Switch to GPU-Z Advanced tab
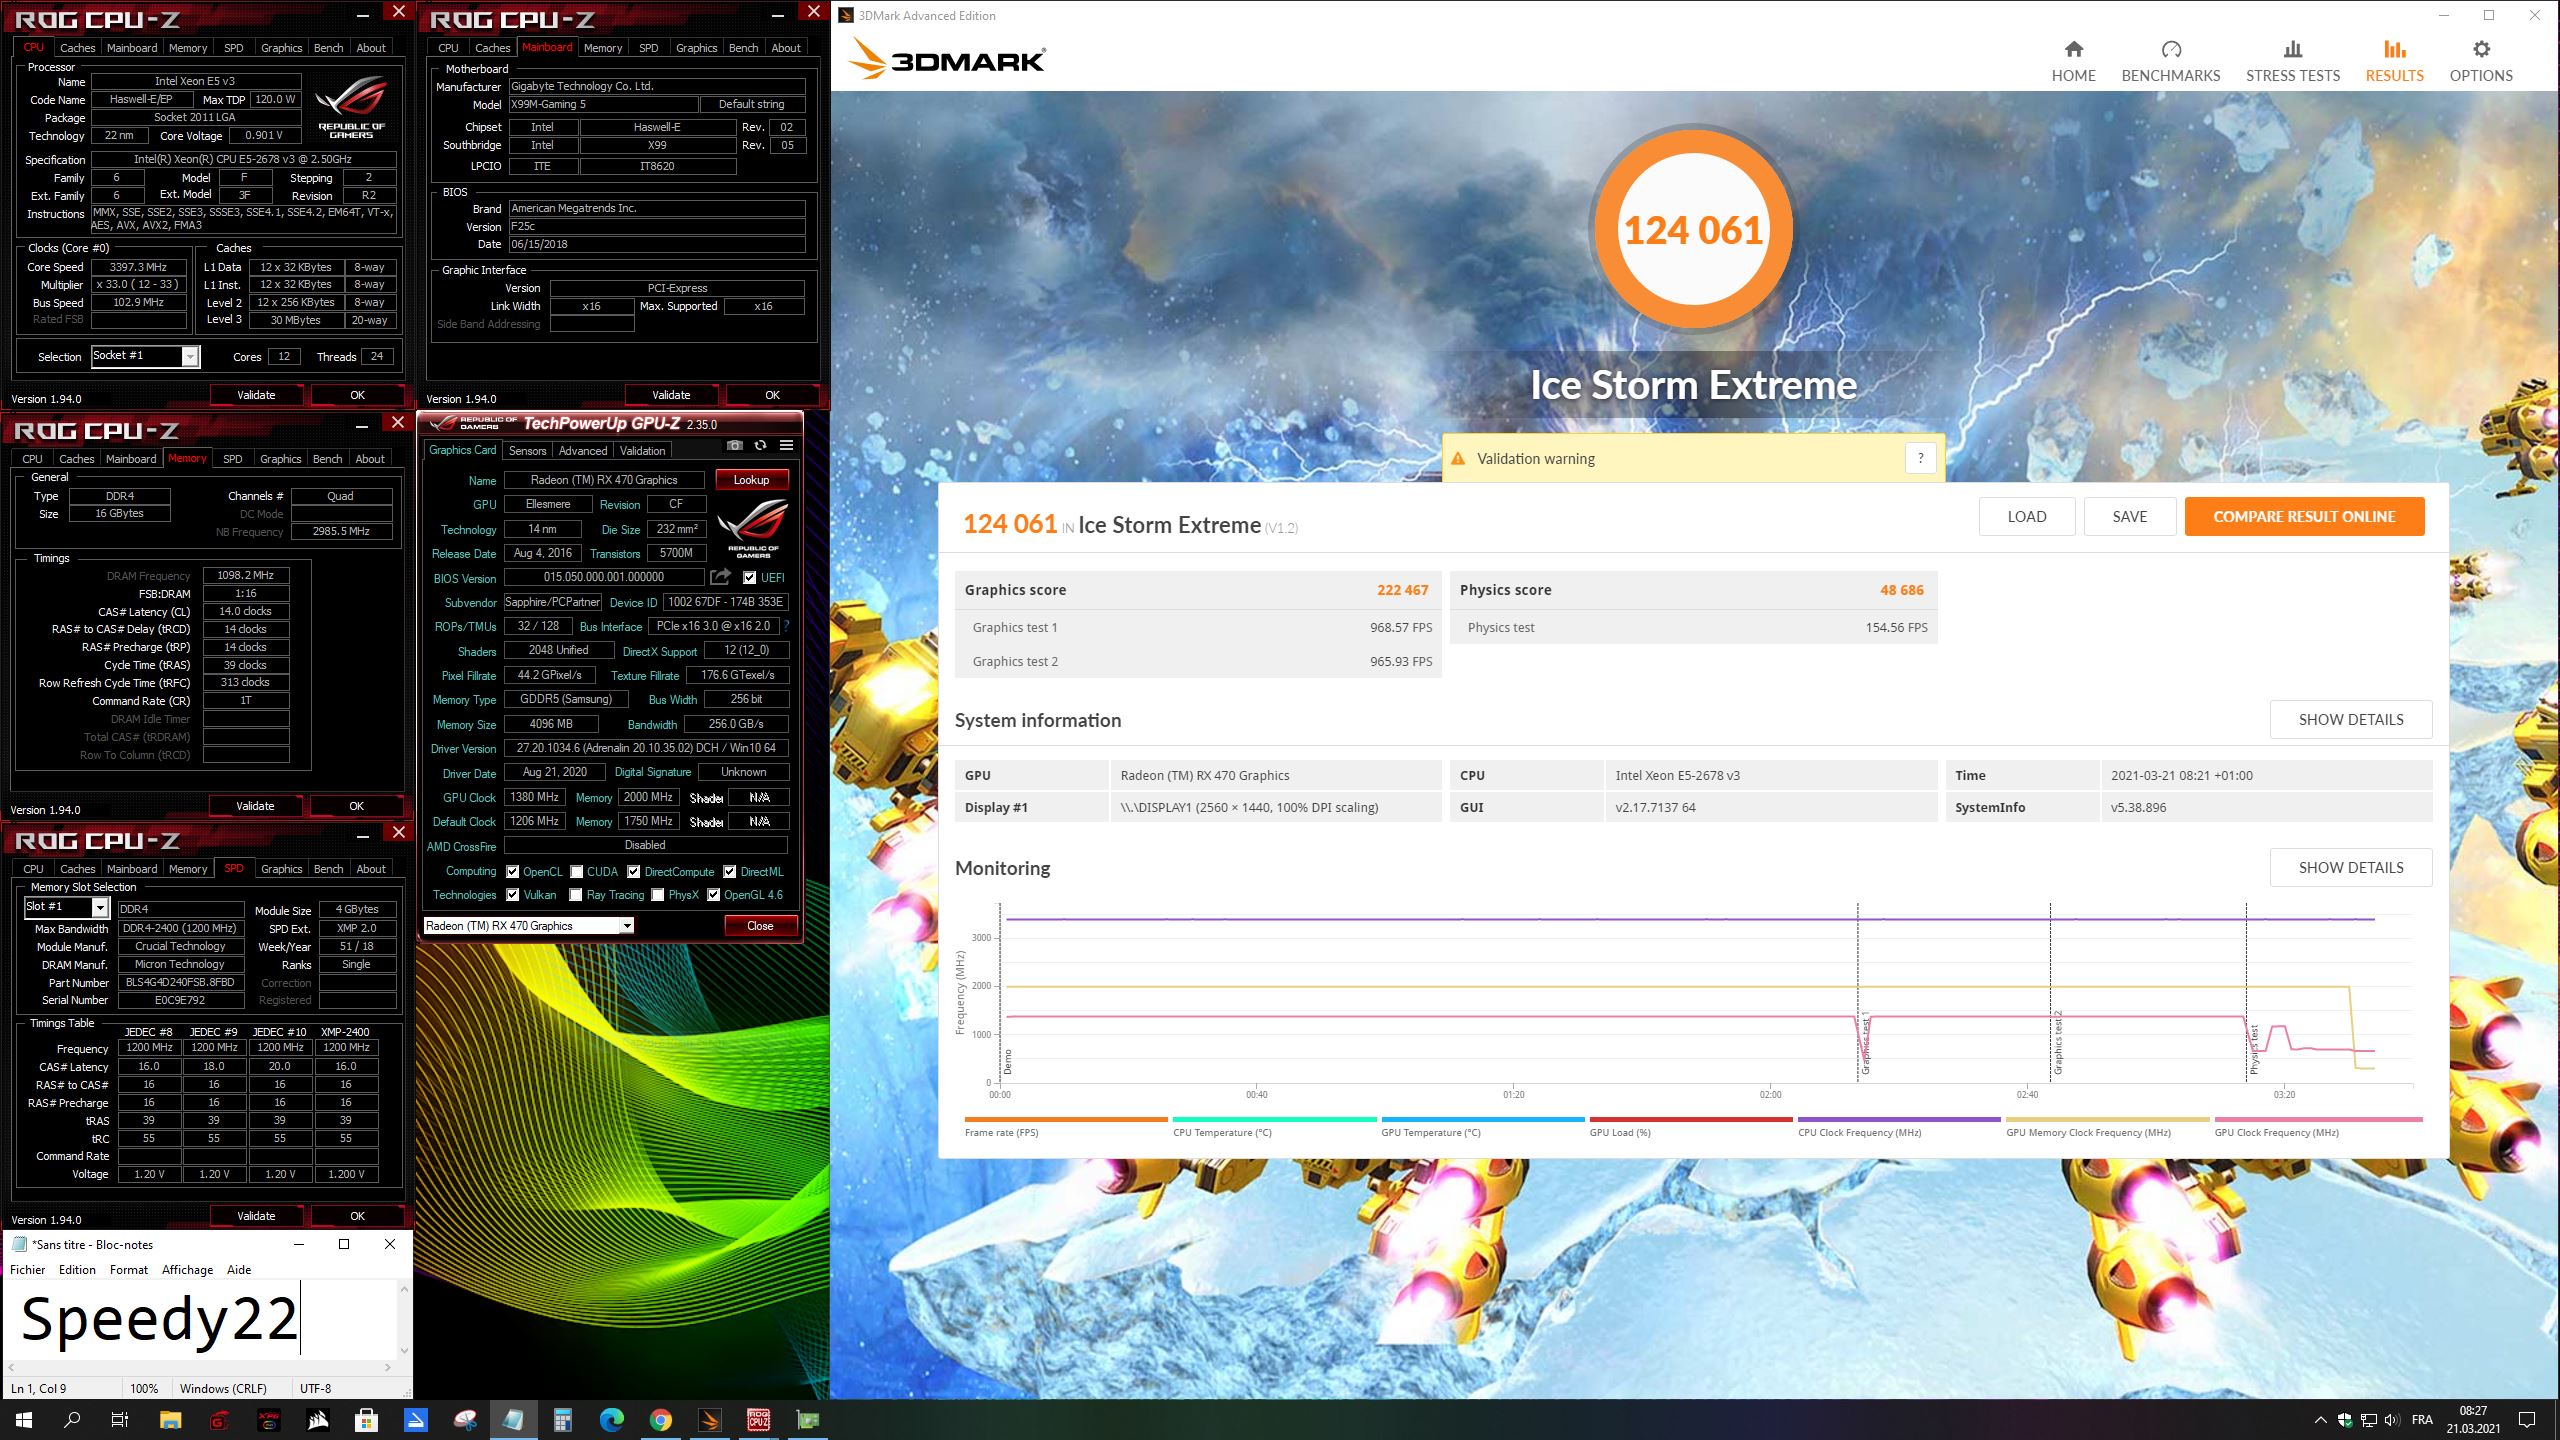Screen dimensions: 2560x1440 [x=582, y=450]
